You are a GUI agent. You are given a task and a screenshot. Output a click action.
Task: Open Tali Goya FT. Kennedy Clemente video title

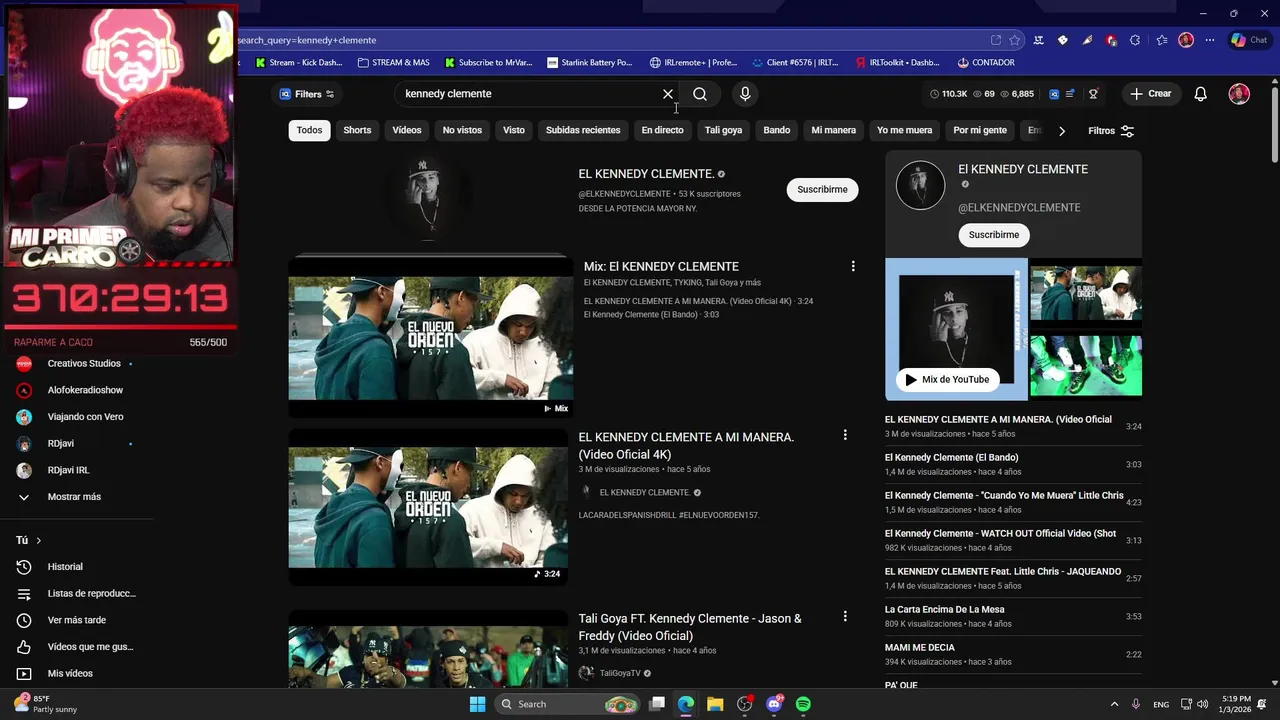tap(690, 627)
